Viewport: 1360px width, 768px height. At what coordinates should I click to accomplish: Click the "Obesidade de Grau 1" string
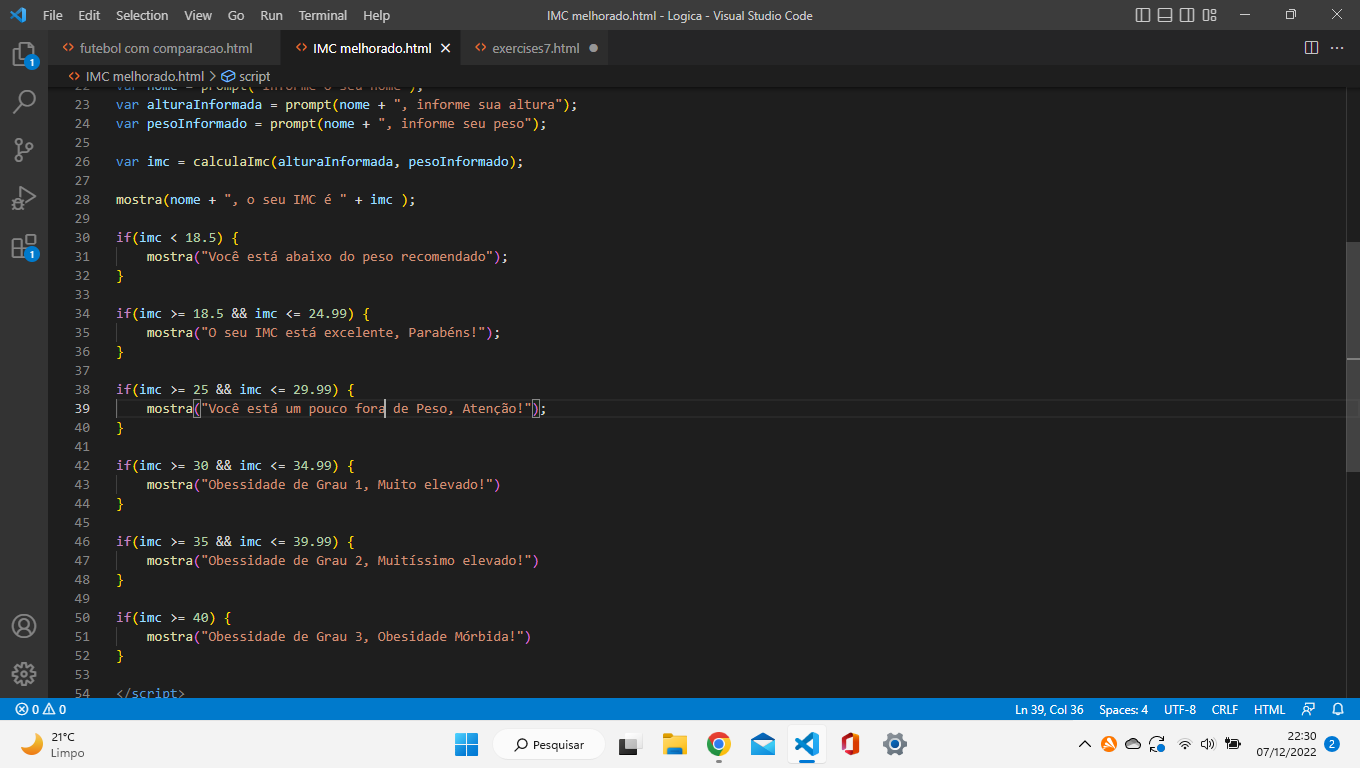(349, 484)
